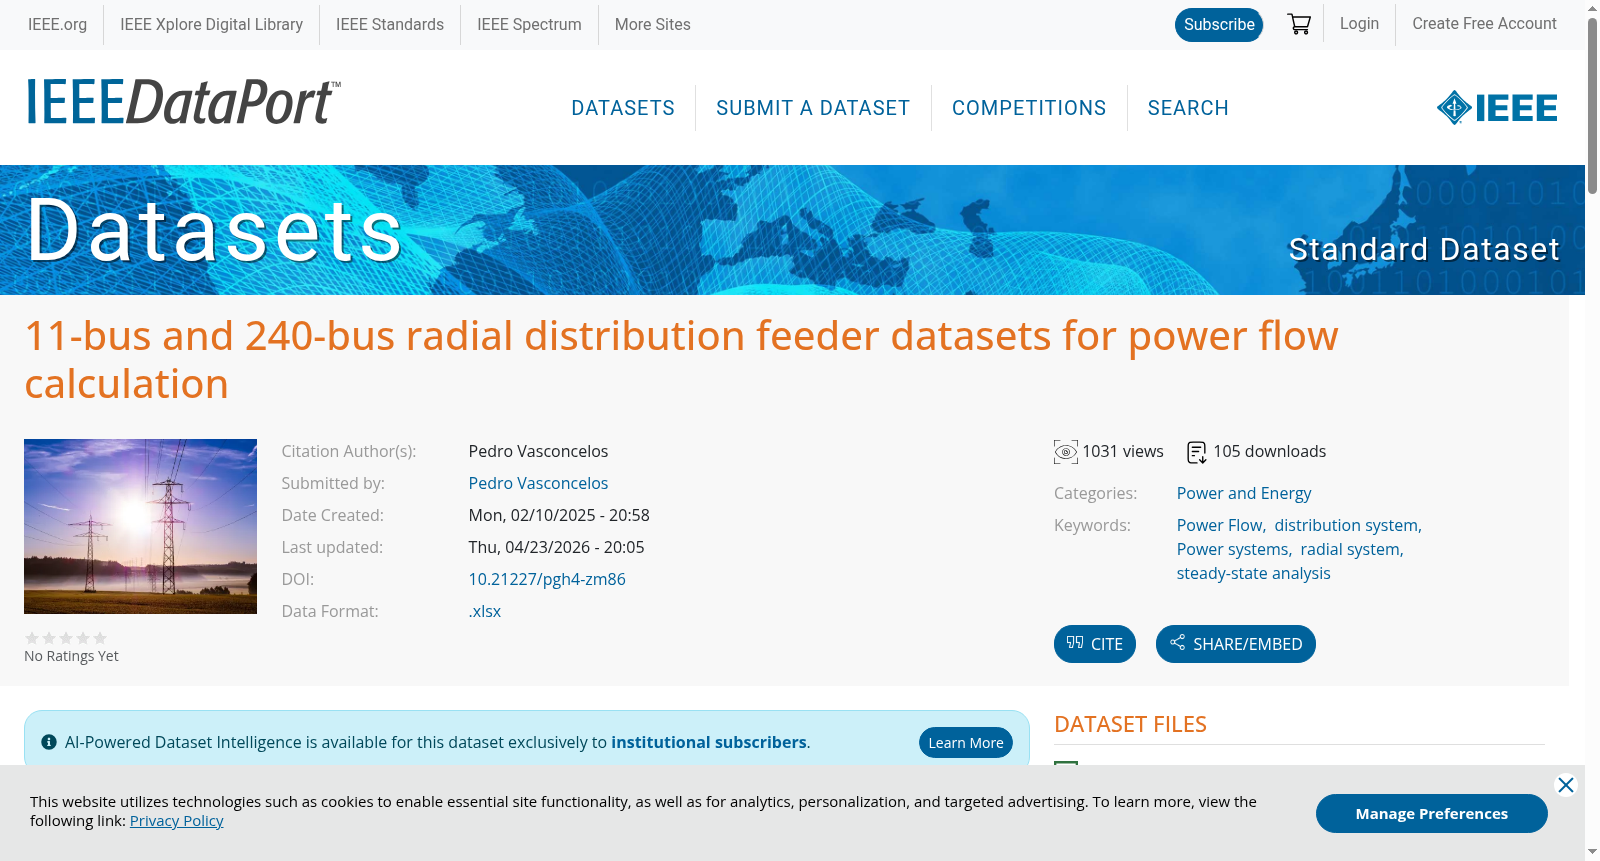The height and width of the screenshot is (861, 1600).
Task: Click the 'Standard Dataset' banner label
Action: tap(1424, 249)
